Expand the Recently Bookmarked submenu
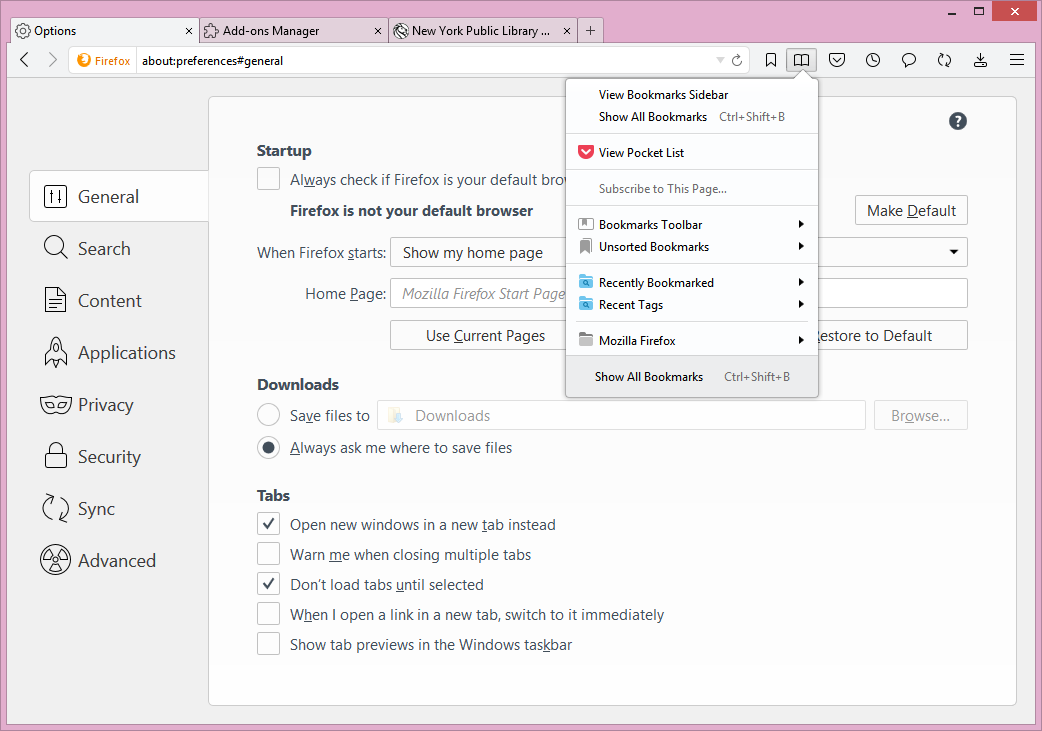This screenshot has height=731, width=1042. 692,282
